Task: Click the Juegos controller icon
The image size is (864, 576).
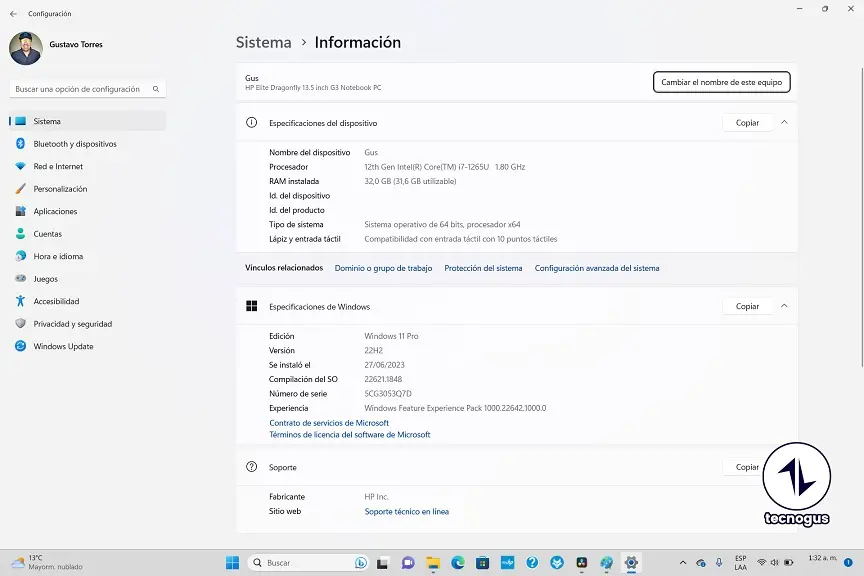Action: [x=20, y=278]
